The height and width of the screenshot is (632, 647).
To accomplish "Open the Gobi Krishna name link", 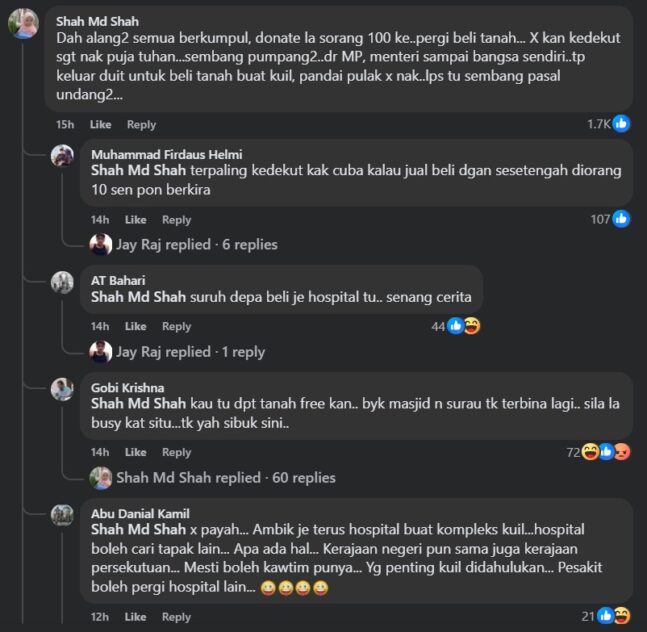I will [x=126, y=388].
